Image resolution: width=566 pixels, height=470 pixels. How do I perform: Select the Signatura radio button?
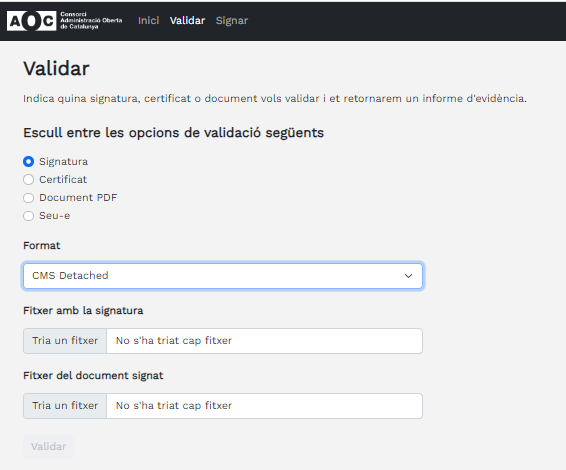(x=29, y=161)
